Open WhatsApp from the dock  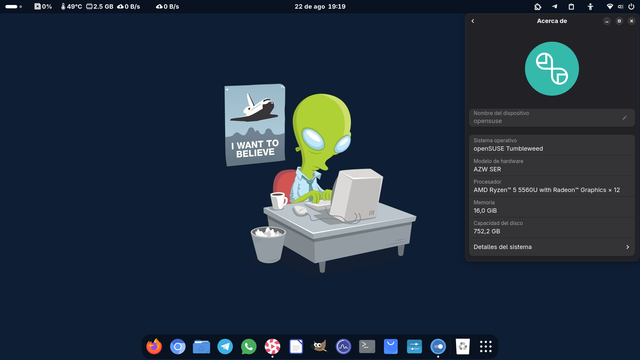249,347
